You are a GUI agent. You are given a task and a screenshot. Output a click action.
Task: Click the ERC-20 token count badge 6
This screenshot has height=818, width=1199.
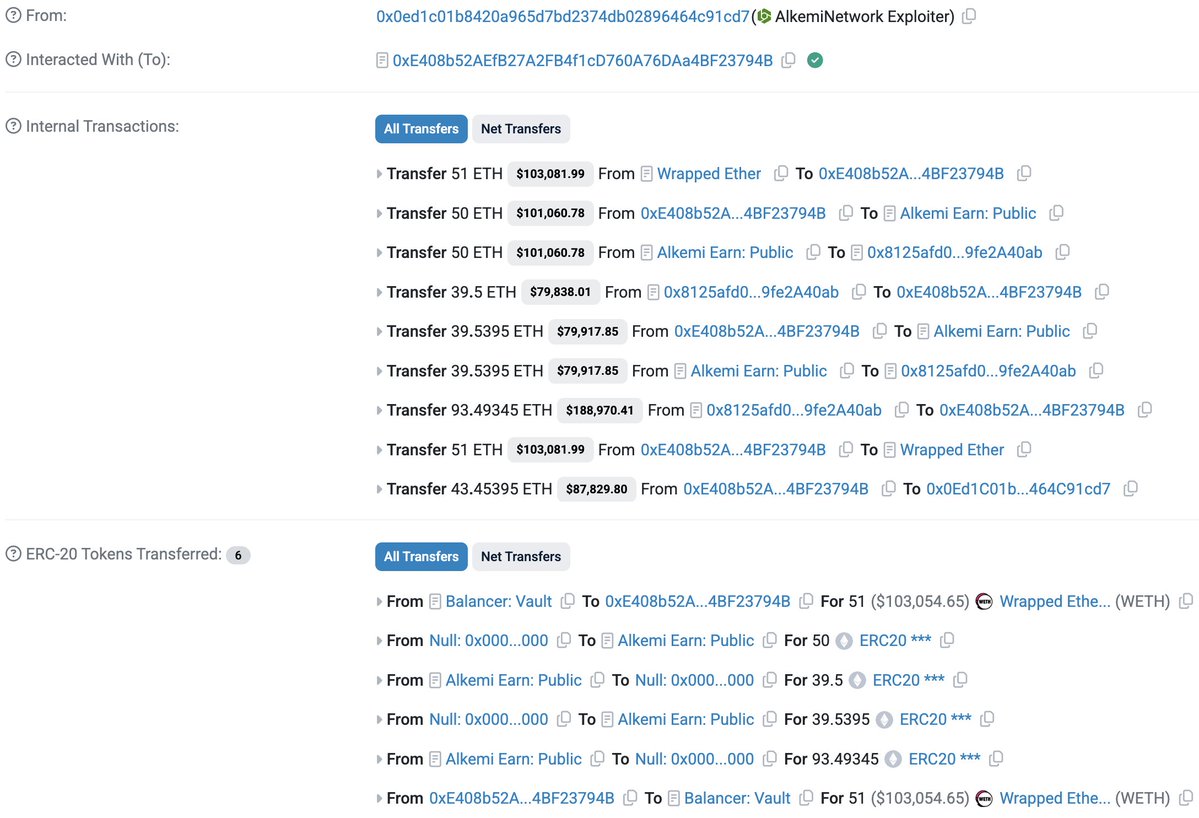click(238, 555)
